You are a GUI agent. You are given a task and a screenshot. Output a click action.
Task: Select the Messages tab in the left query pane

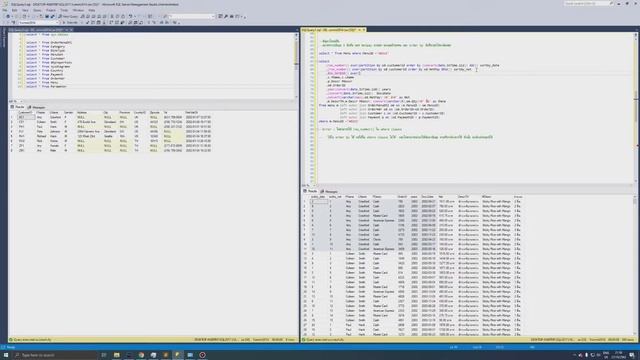tap(36, 107)
